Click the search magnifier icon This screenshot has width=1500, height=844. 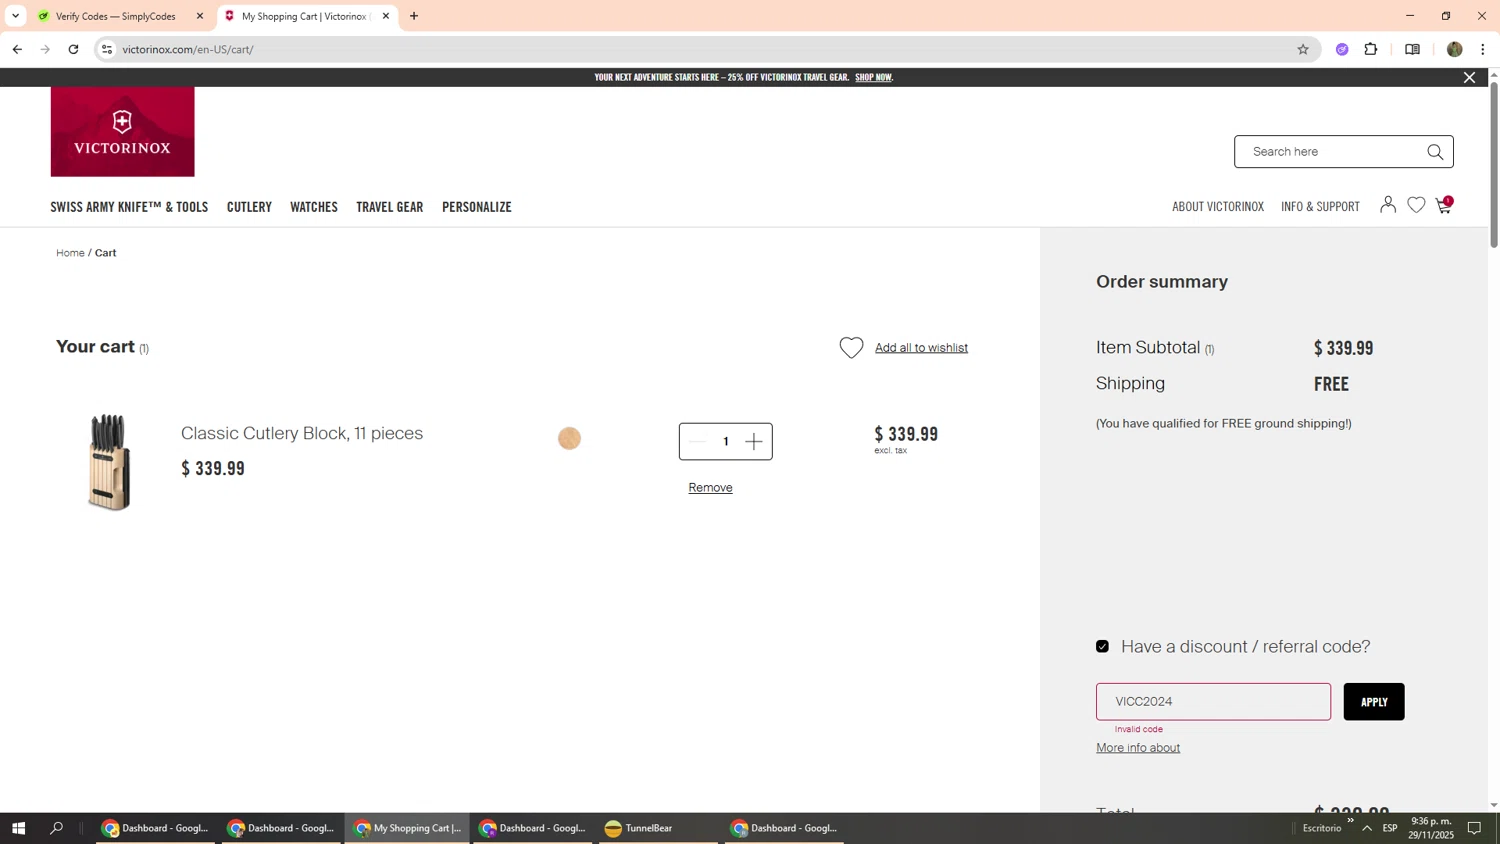click(x=1435, y=152)
